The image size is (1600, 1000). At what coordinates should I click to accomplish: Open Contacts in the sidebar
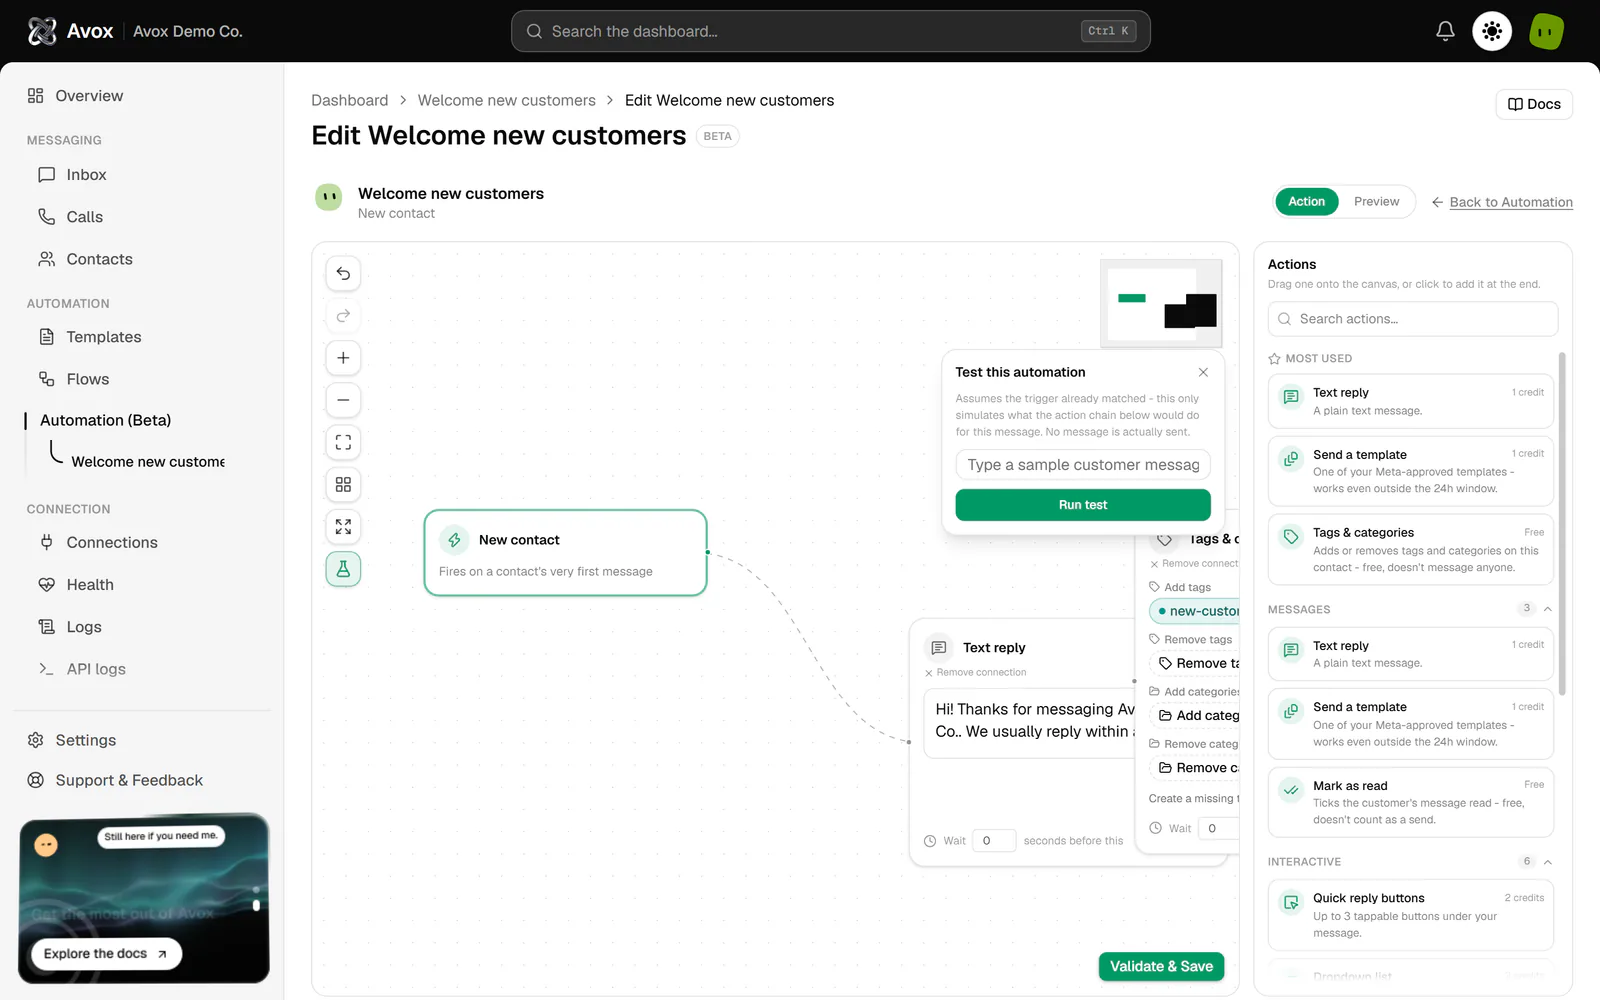tap(99, 259)
